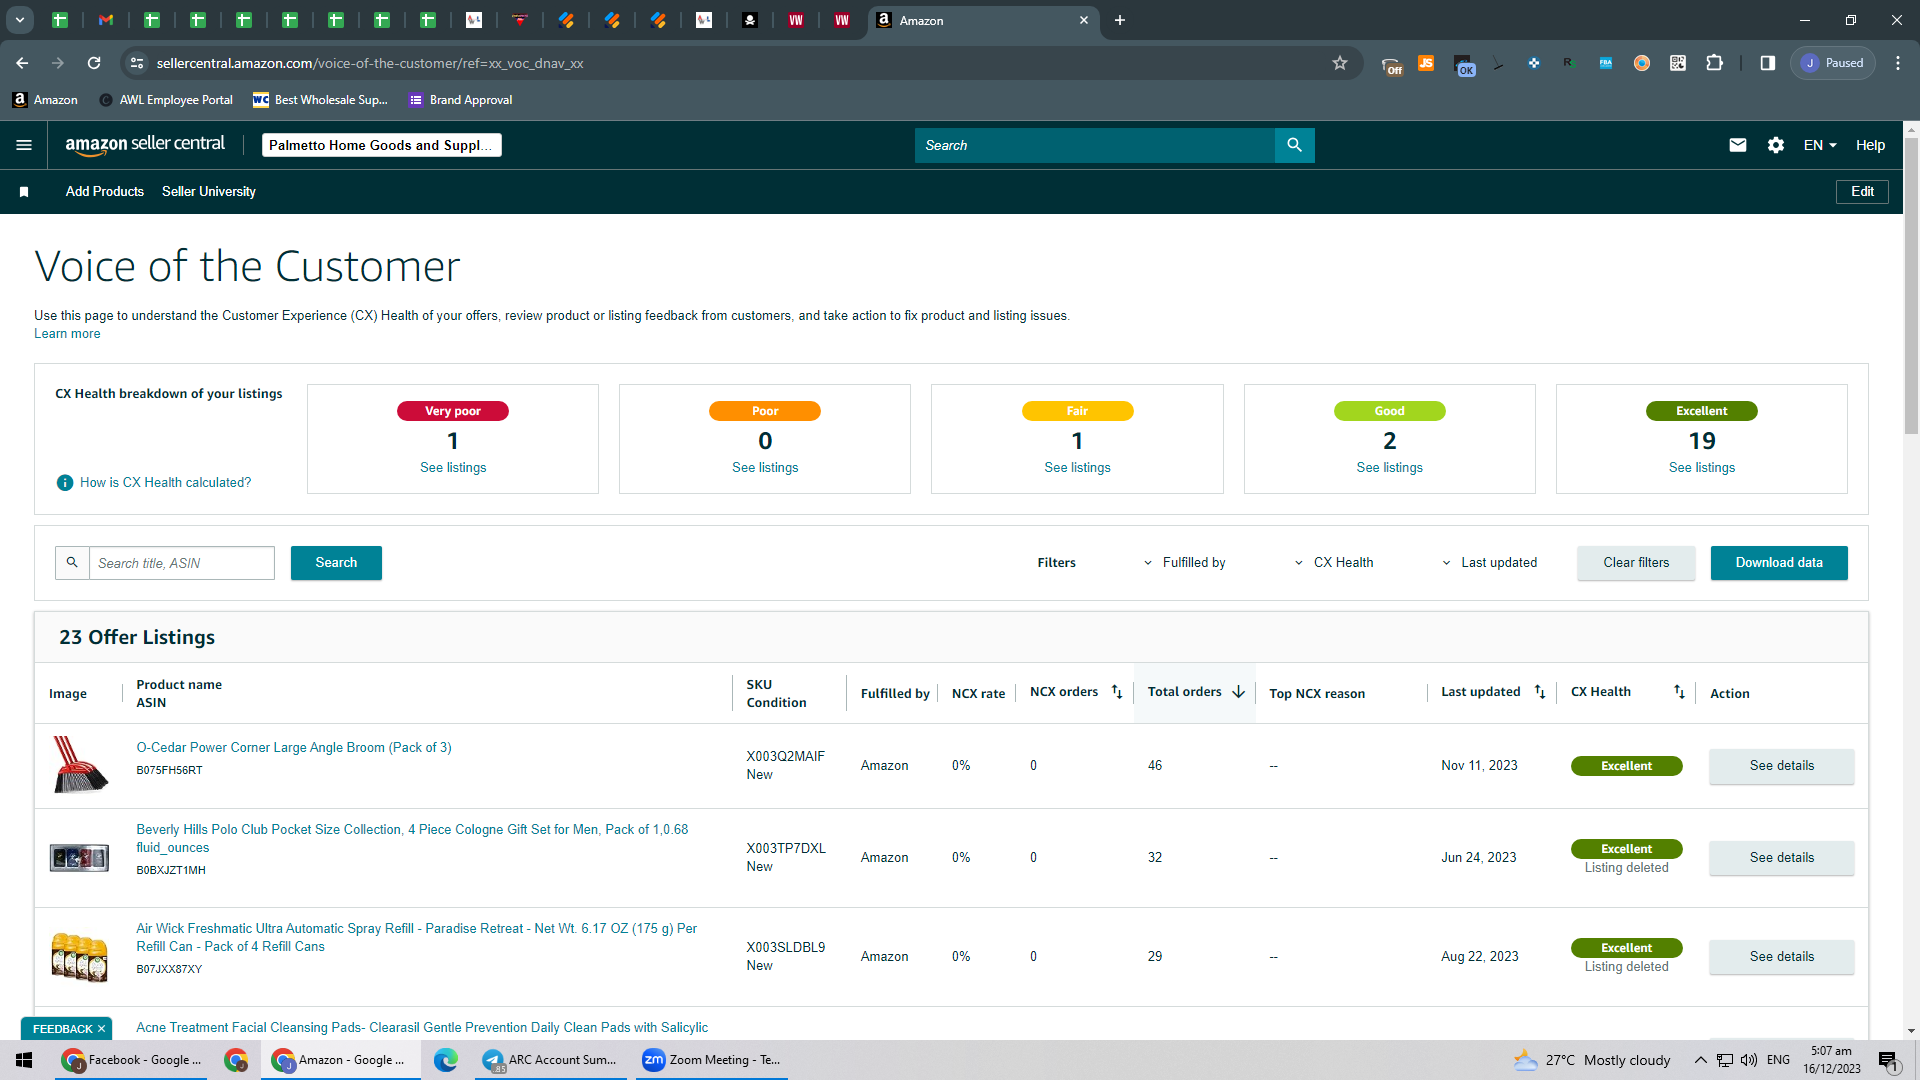This screenshot has height=1080, width=1920.
Task: Open the settings gear in Seller Central
Action: 1776,145
